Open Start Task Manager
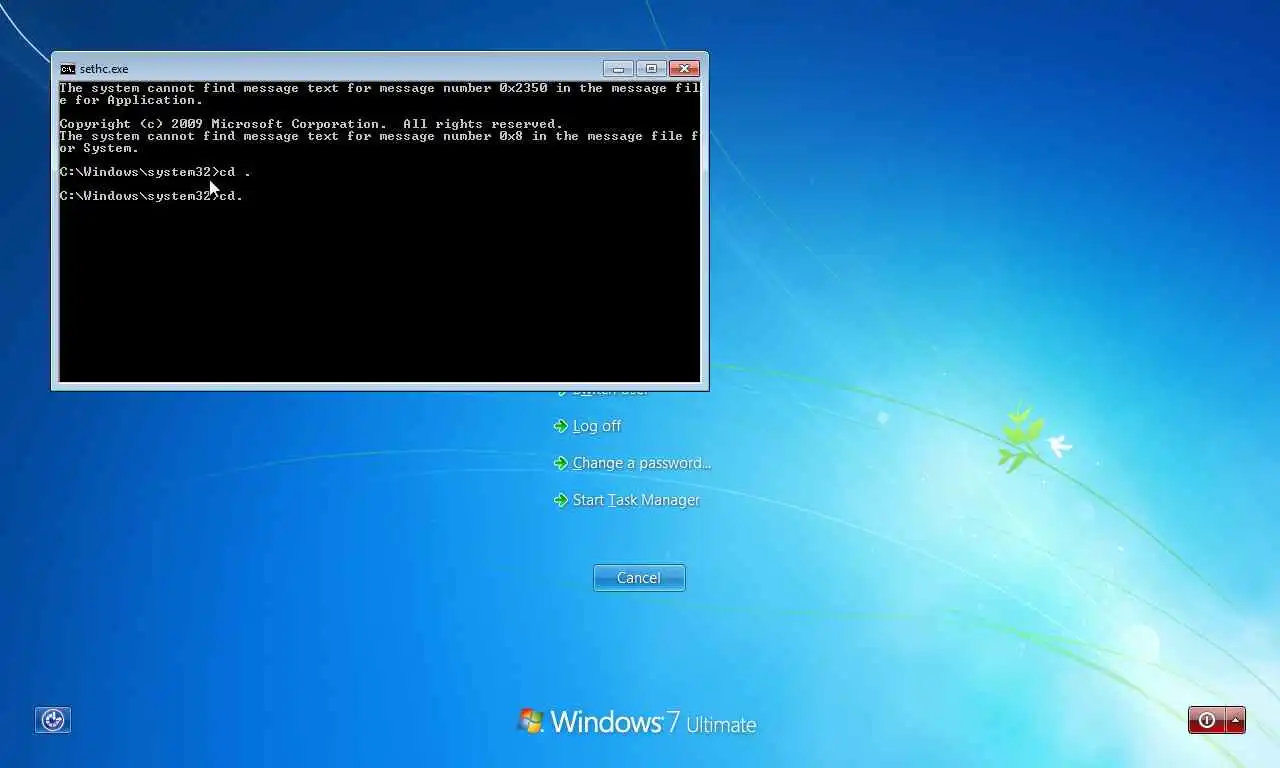 (636, 500)
